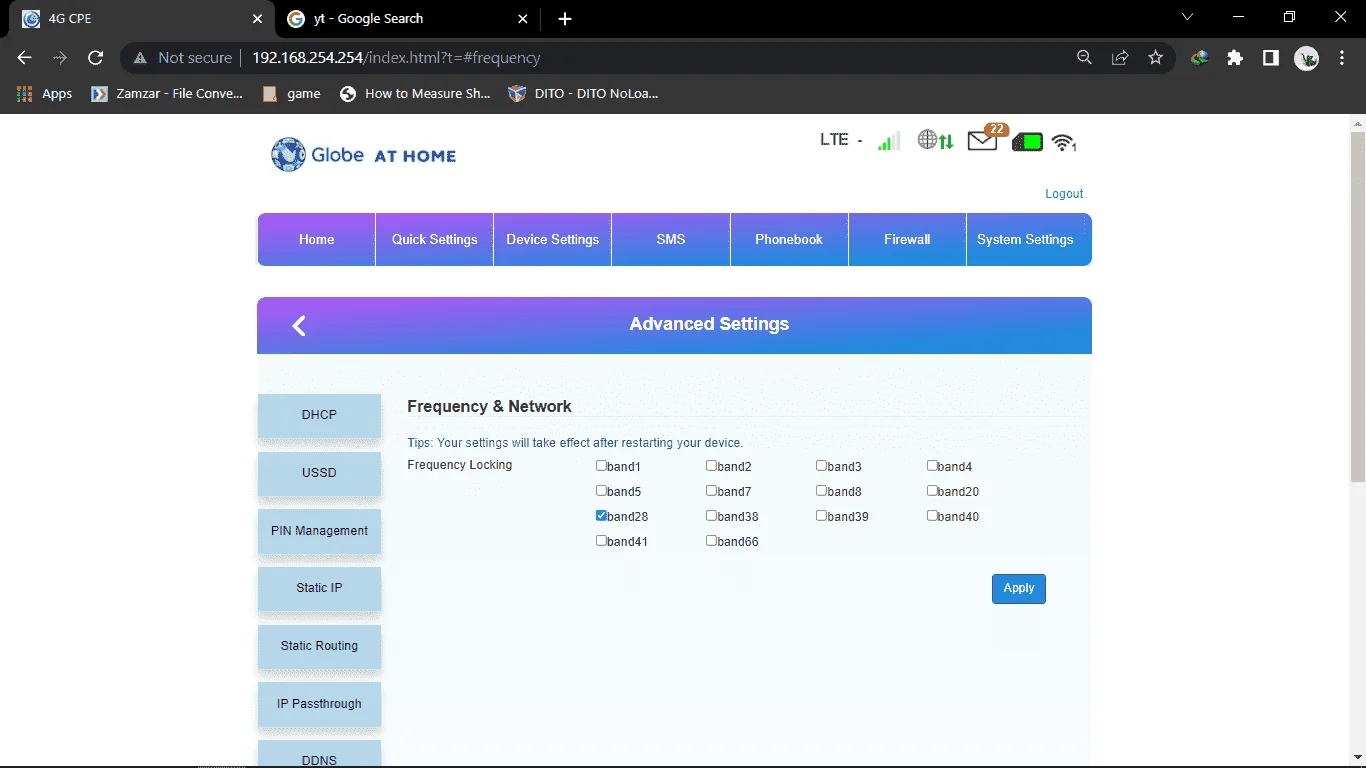Open the DITO NoLoad bookmark

[x=583, y=93]
